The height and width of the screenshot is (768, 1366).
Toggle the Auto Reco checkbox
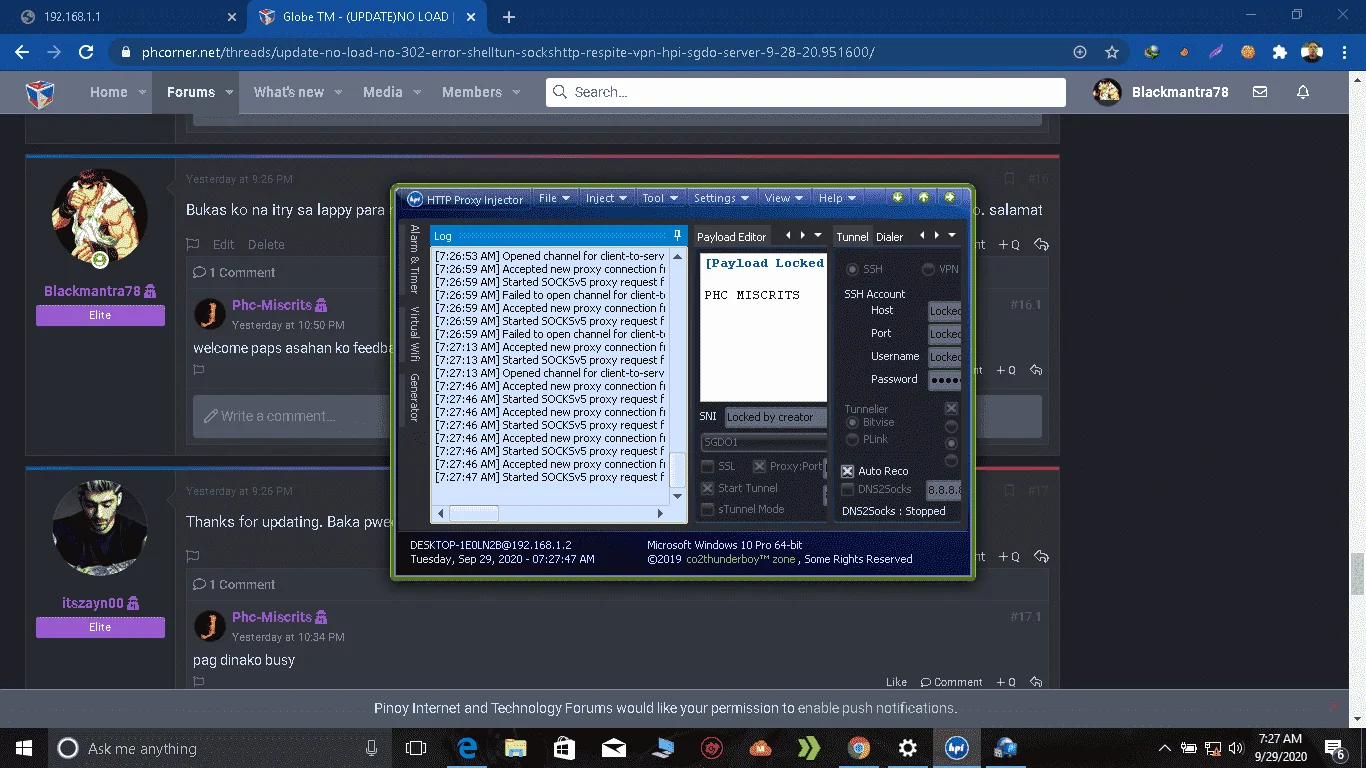click(847, 471)
